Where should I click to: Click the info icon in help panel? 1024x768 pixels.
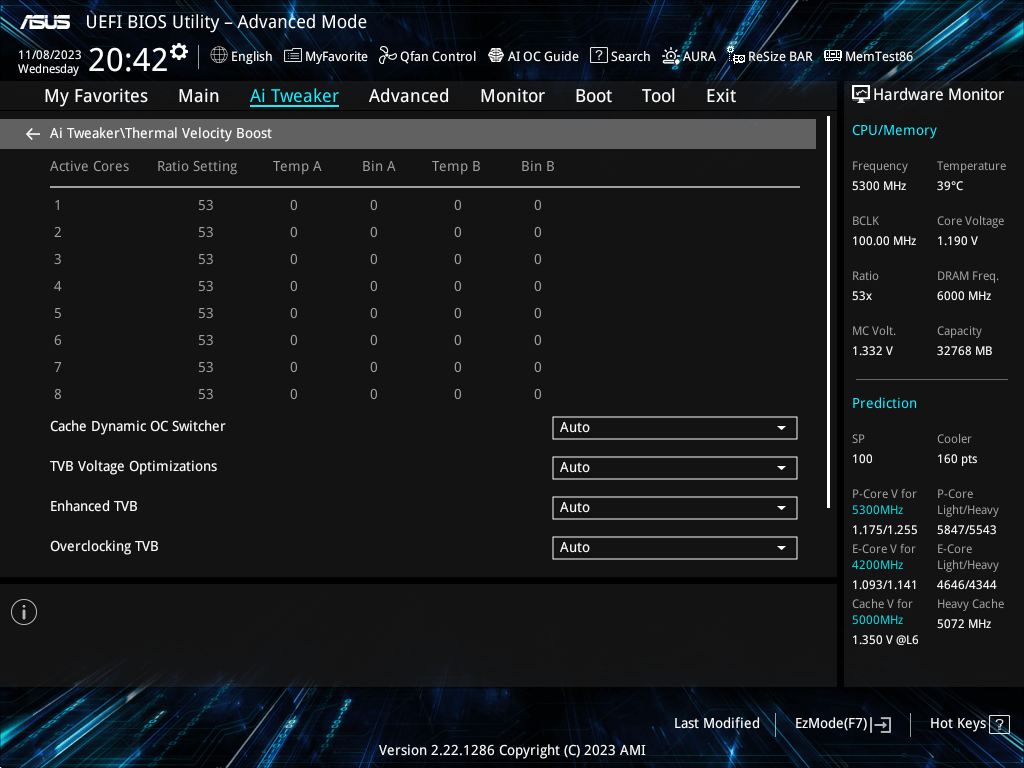[x=24, y=612]
